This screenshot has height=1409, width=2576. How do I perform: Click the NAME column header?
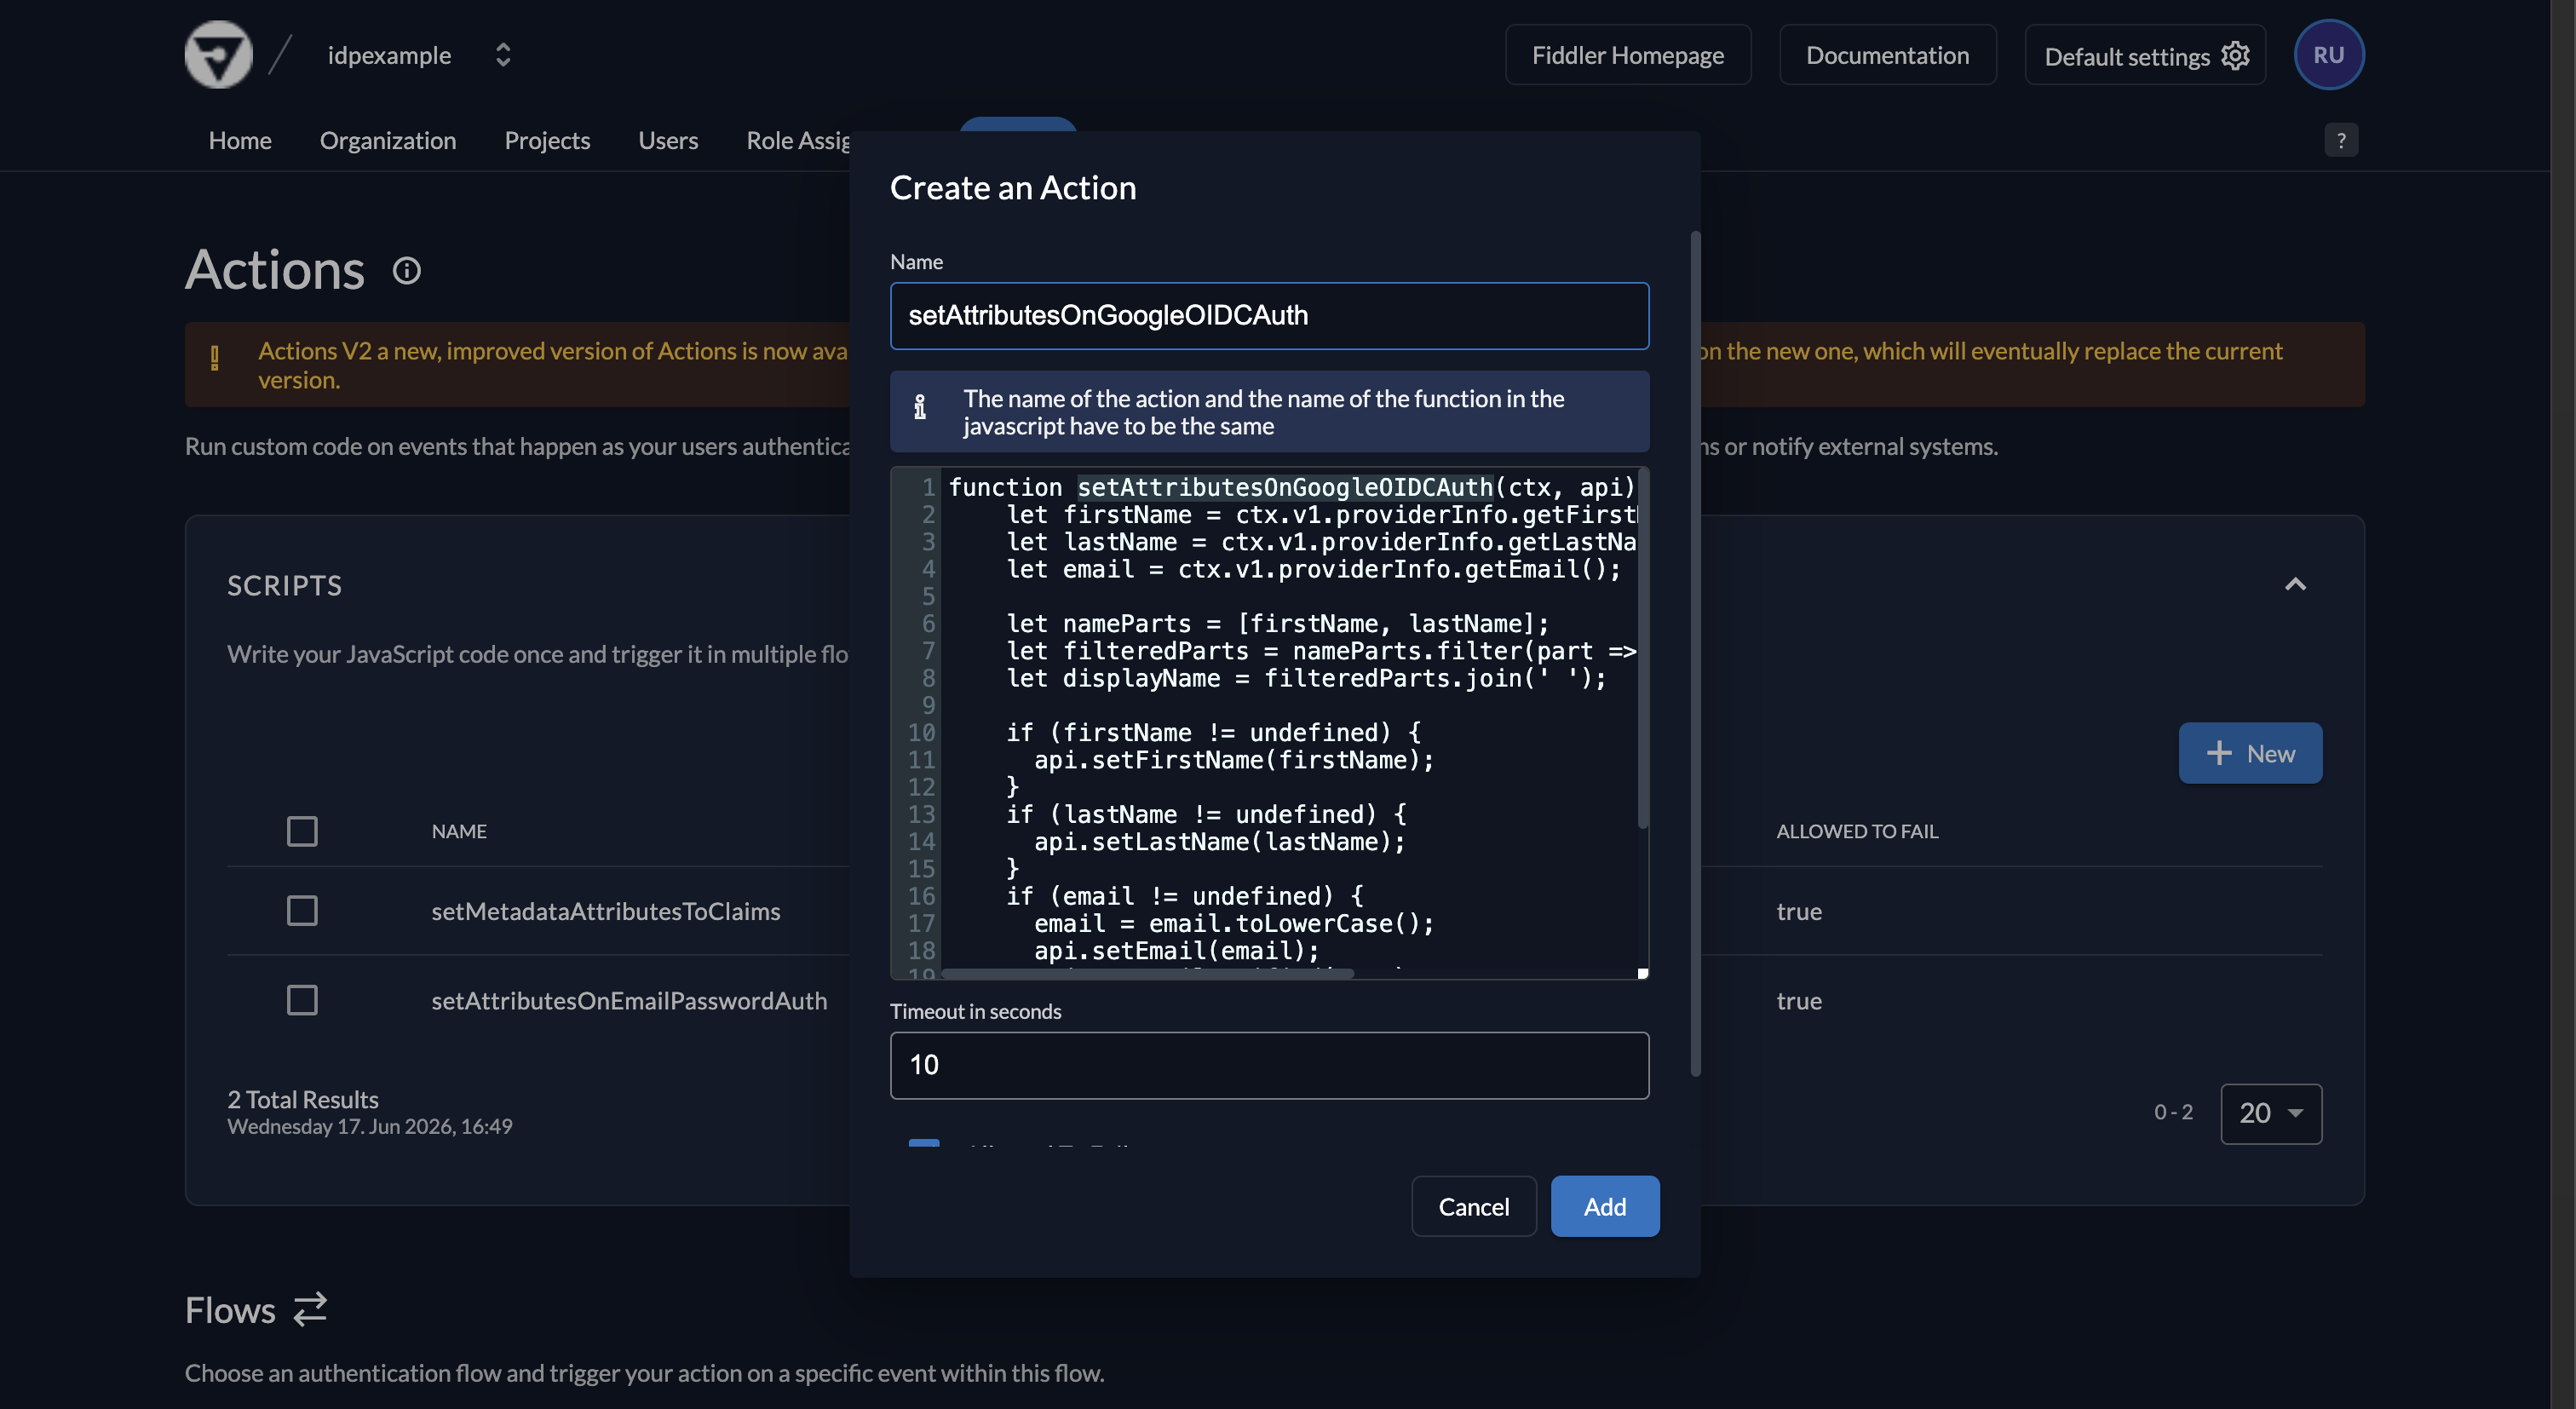(x=459, y=831)
